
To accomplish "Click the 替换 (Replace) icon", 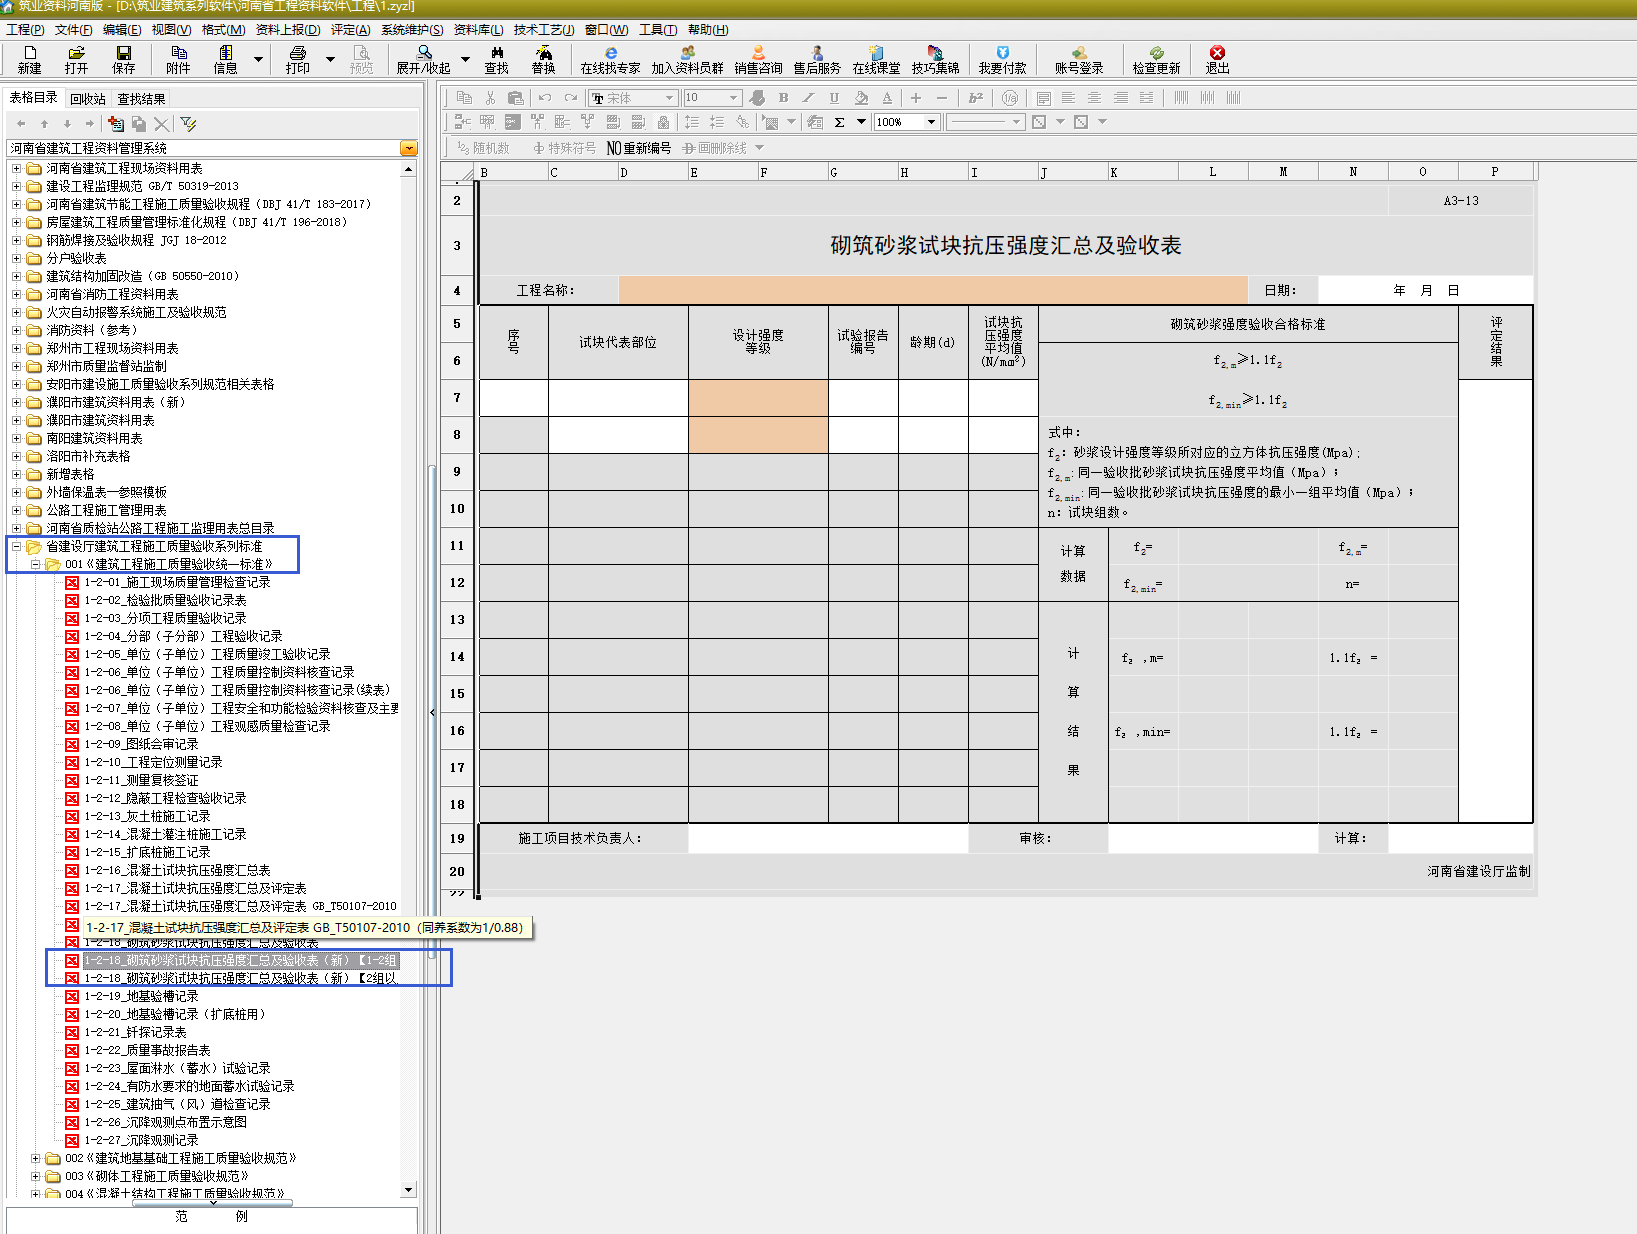I will (544, 60).
